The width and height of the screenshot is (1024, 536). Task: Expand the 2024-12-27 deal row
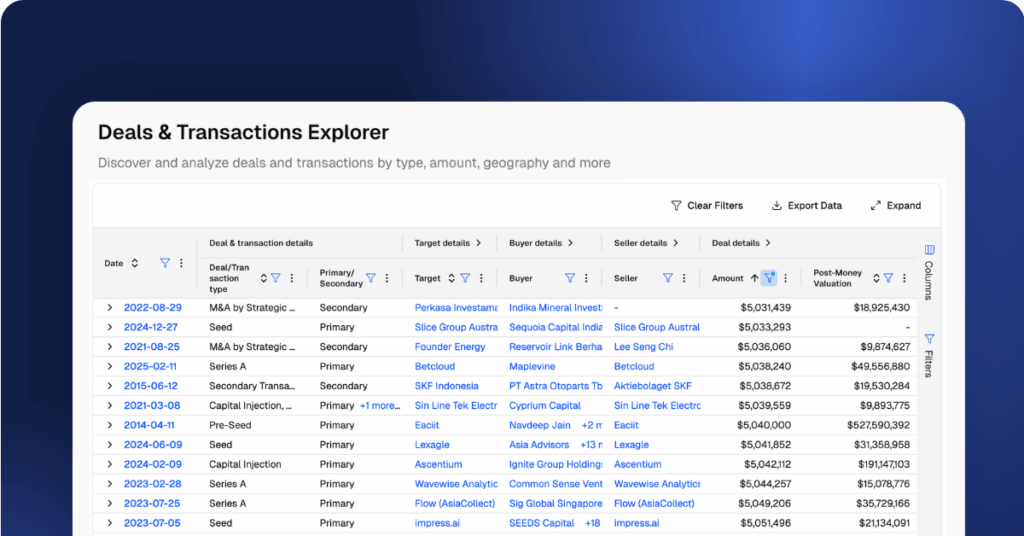[x=110, y=327]
